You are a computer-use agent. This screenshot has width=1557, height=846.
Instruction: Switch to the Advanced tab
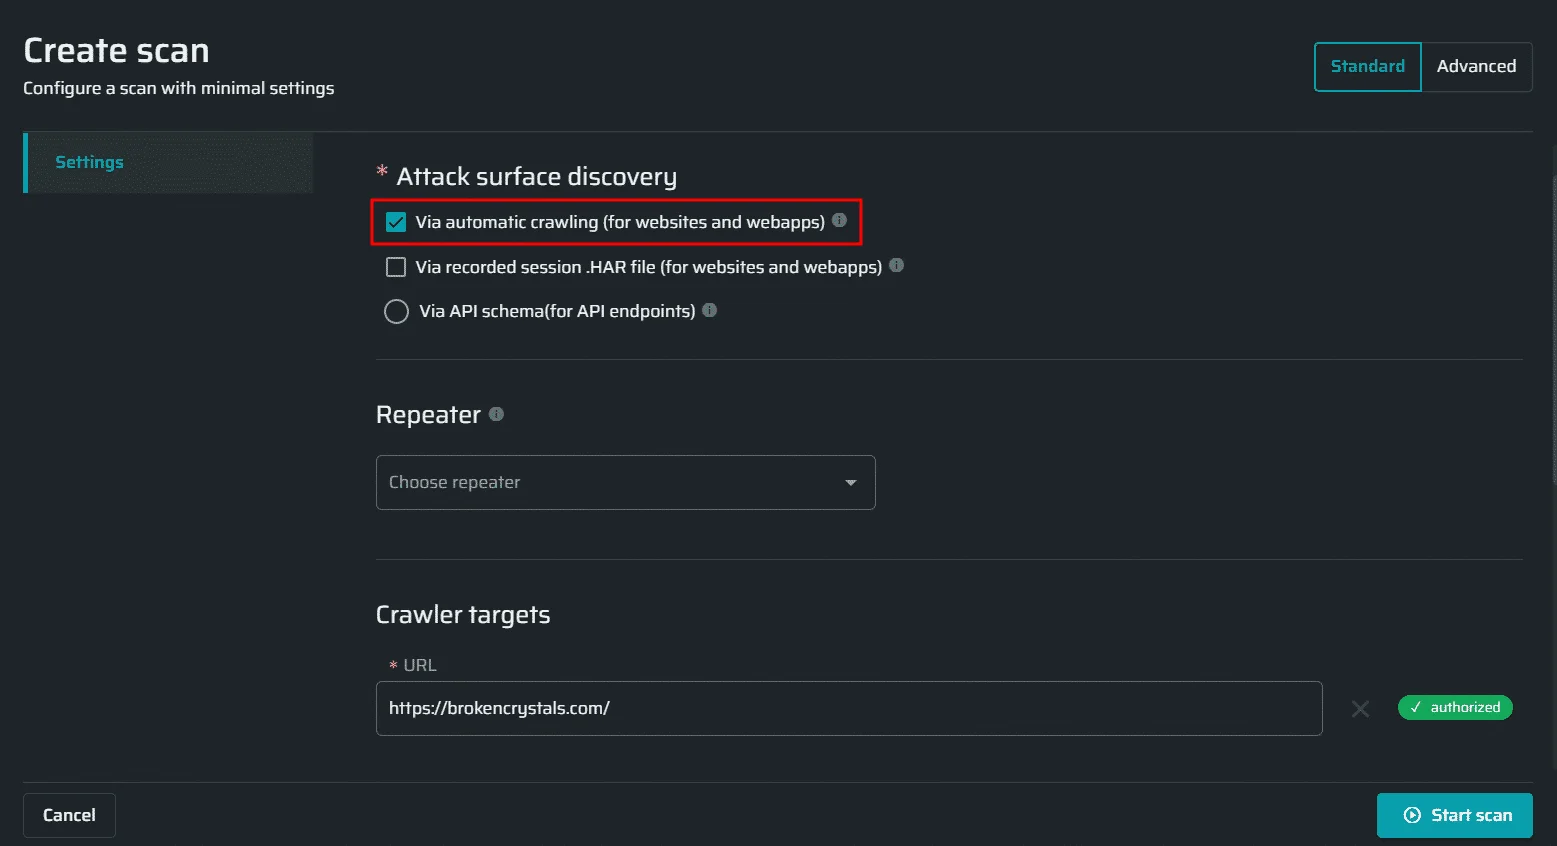(1477, 66)
